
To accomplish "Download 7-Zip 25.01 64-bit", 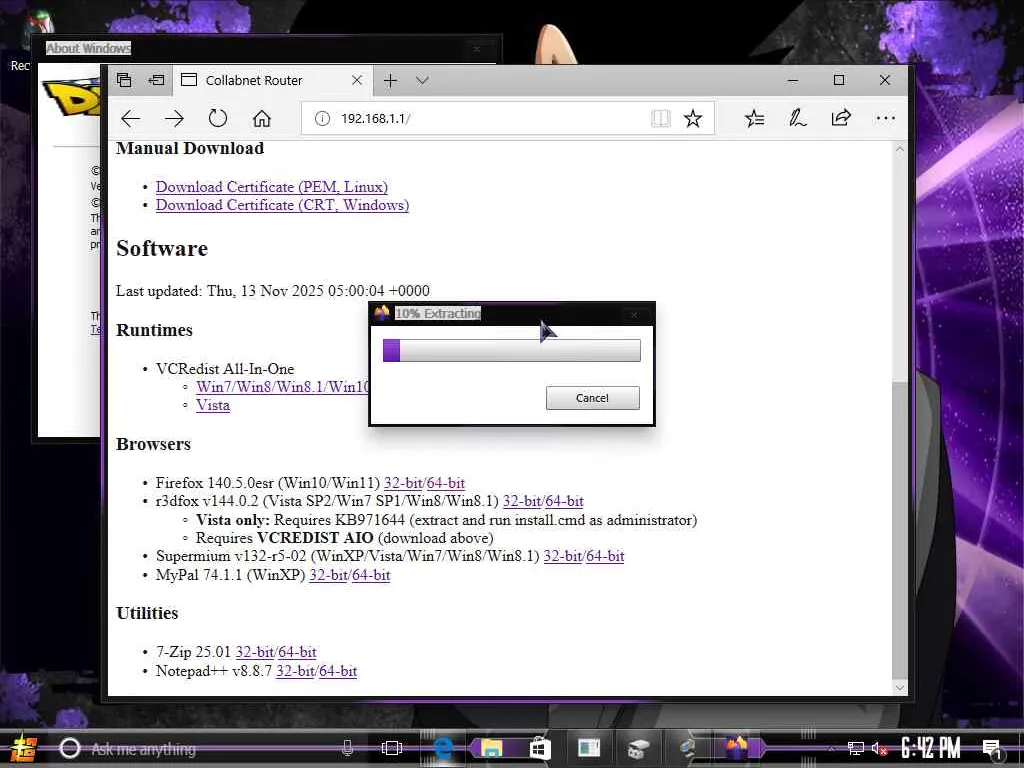I will pyautogui.click(x=297, y=652).
